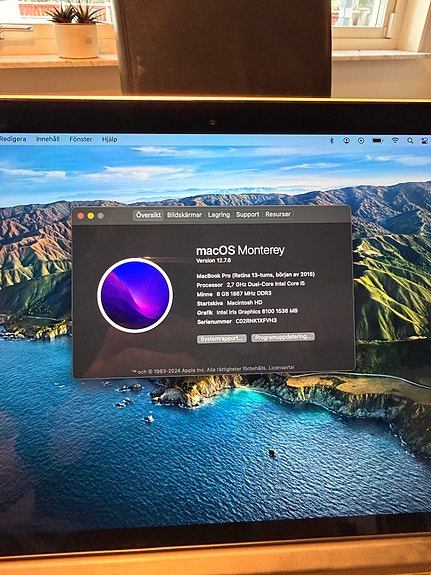Switch to the Bildskärmar tab

click(184, 215)
